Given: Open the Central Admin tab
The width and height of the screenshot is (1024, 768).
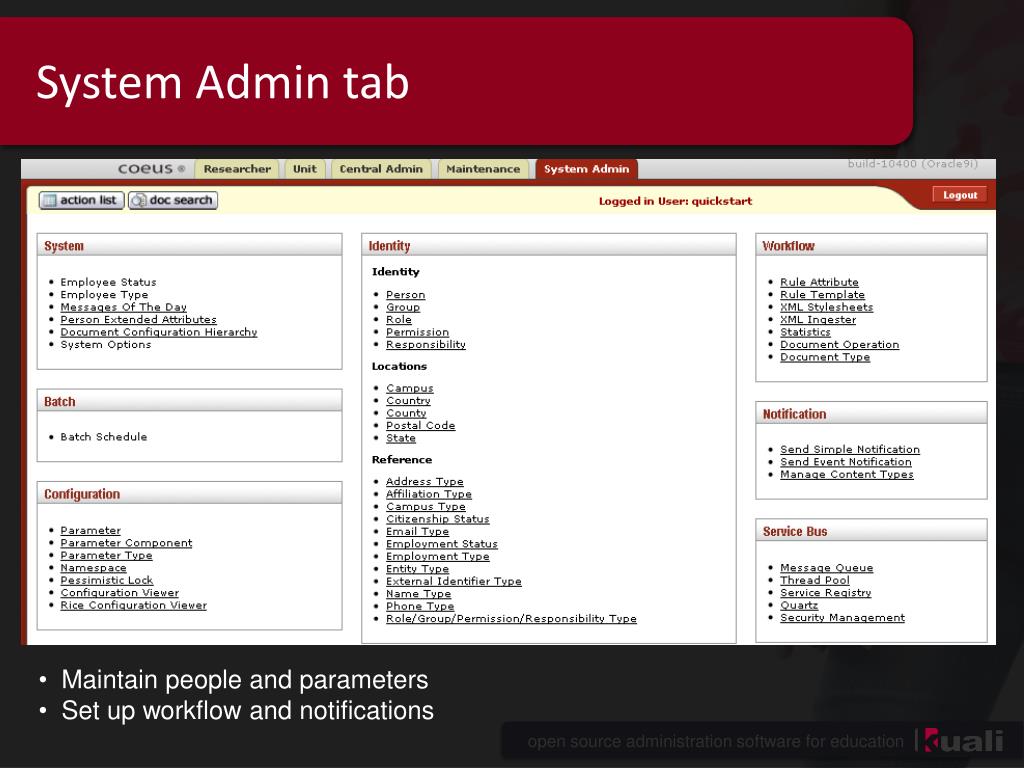Looking at the screenshot, I should [x=381, y=168].
